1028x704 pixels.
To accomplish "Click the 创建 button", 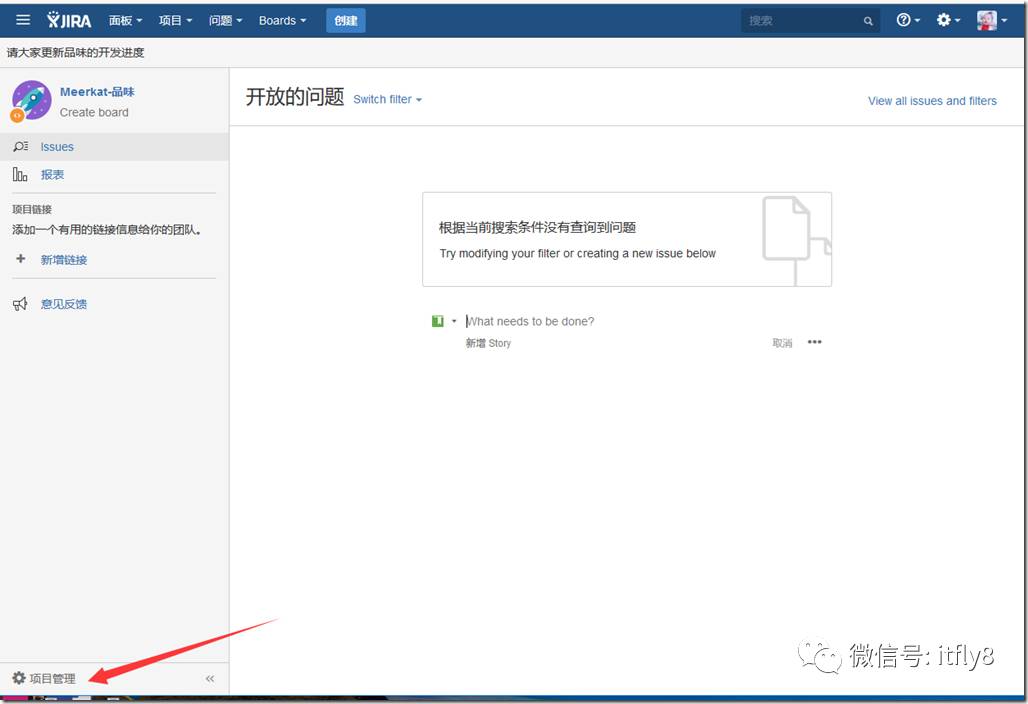I will point(346,20).
